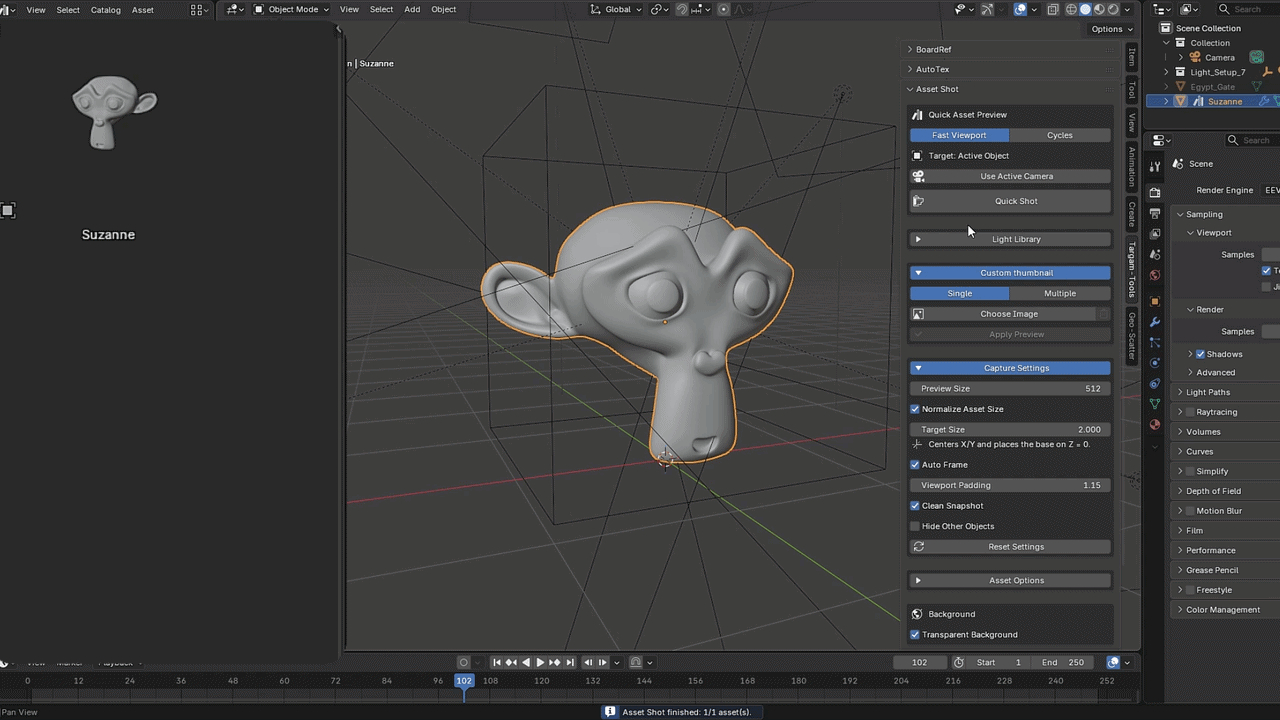Enable Hide Other Objects checkbox
This screenshot has height=720, width=1280.
915,526
